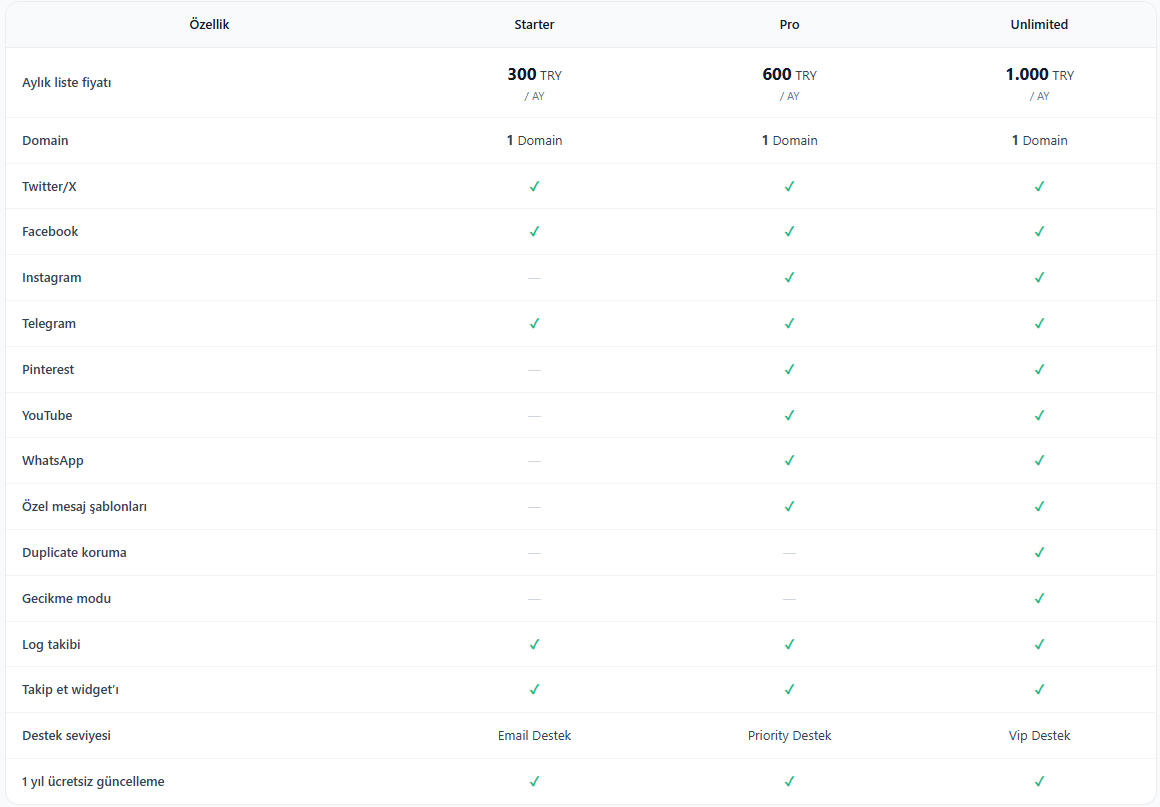Click the WhatsApp checkmark under Pro
The width and height of the screenshot is (1160, 807).
(x=789, y=460)
